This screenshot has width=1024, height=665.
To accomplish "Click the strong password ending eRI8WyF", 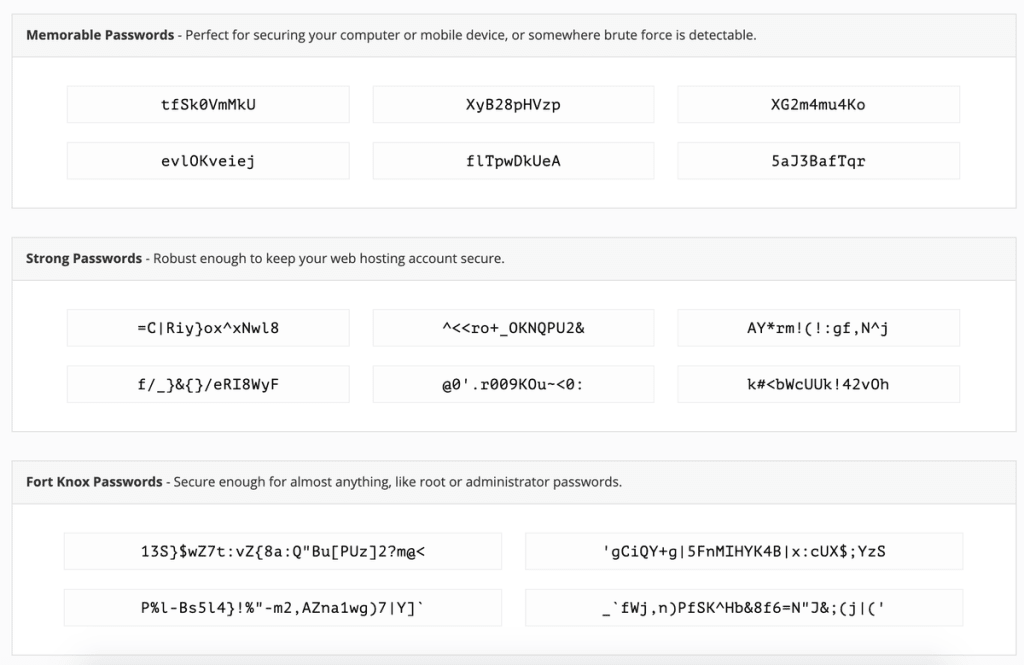I will point(207,384).
